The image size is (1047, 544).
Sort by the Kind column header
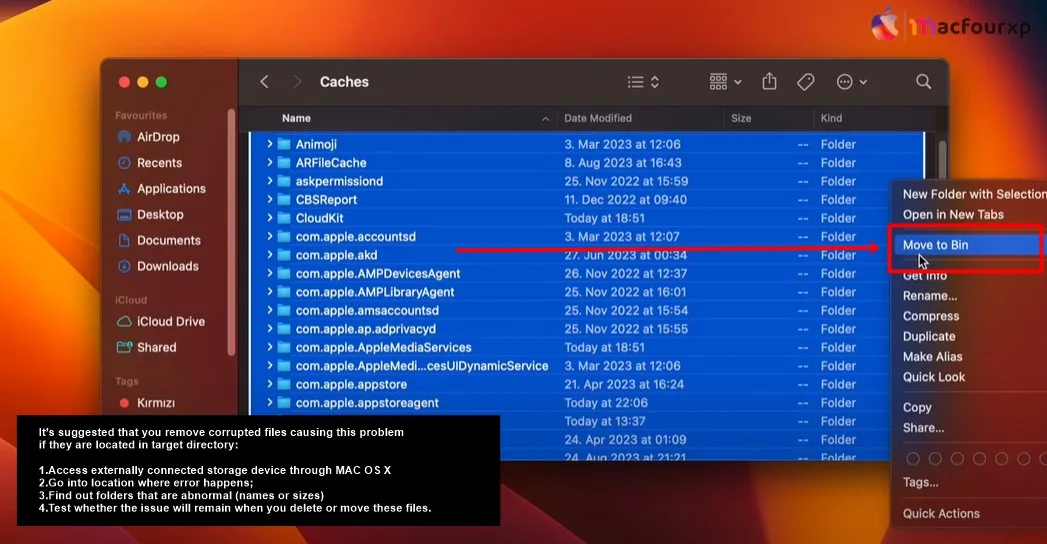click(831, 118)
